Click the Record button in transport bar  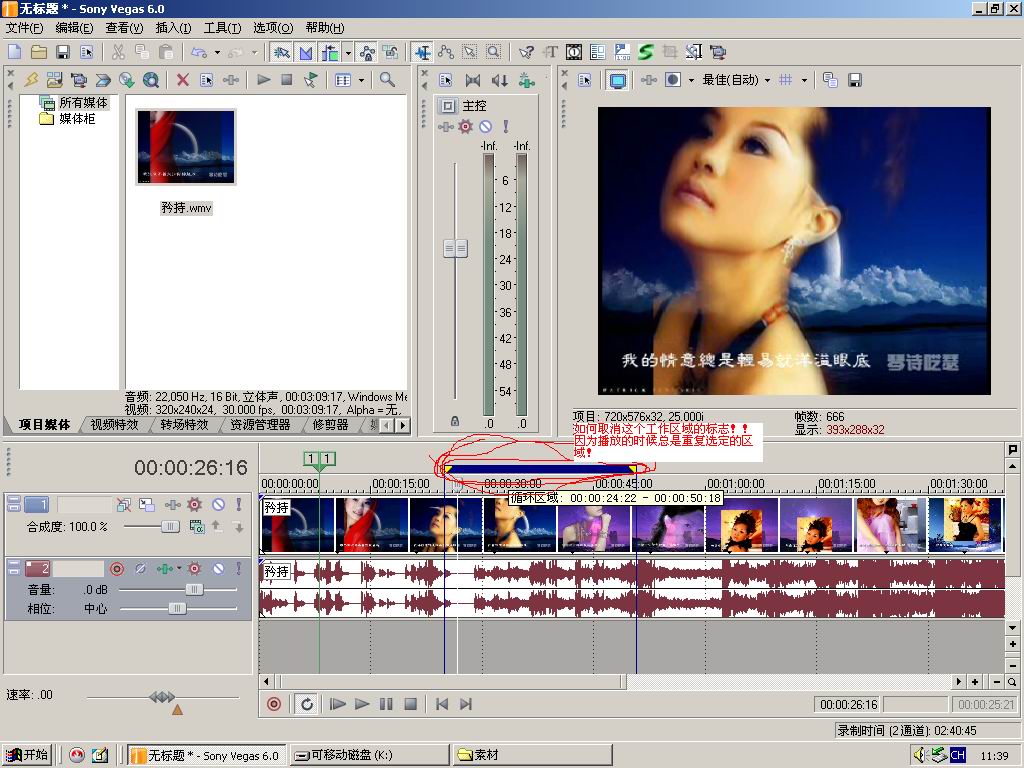click(274, 704)
